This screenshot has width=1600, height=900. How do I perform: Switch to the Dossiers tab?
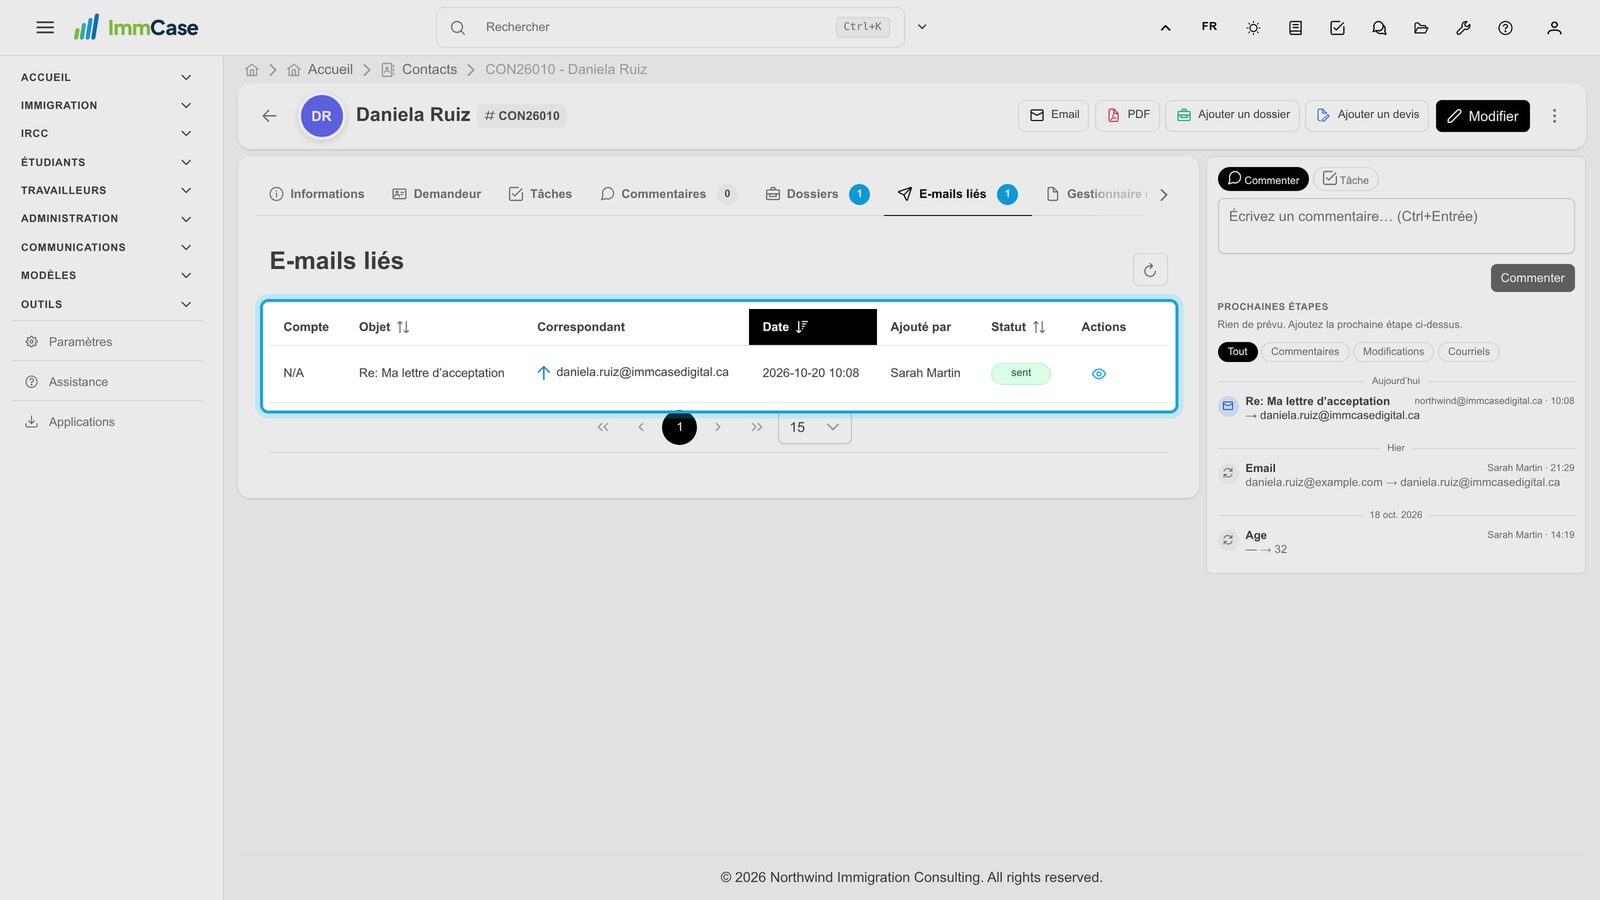817,194
